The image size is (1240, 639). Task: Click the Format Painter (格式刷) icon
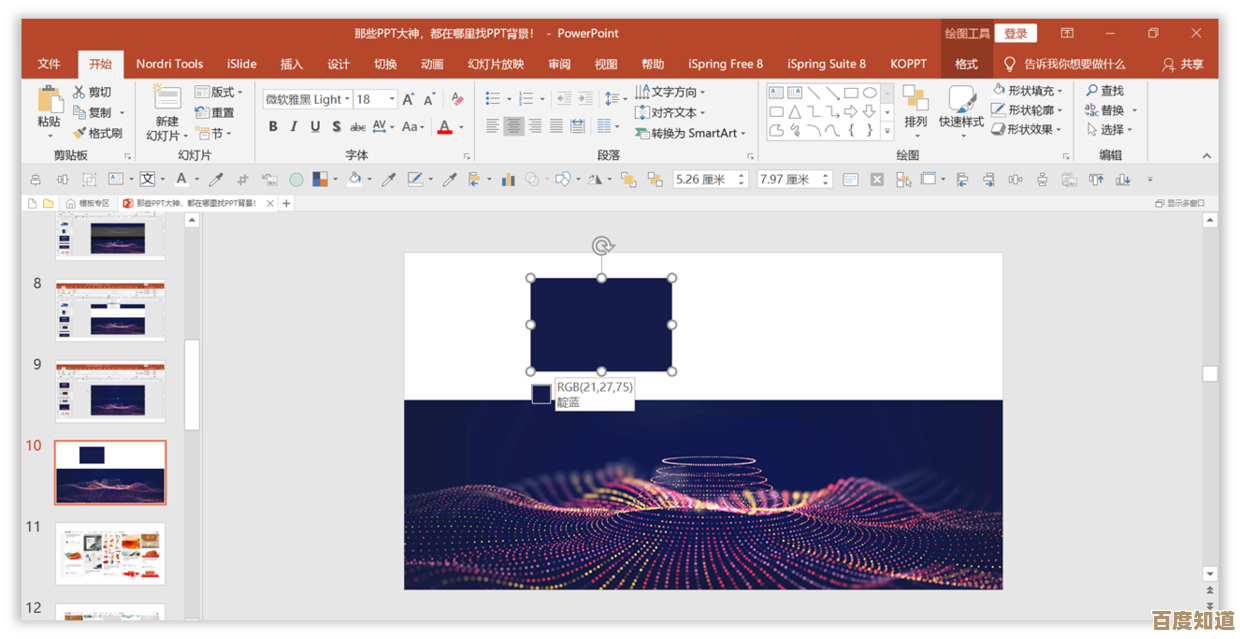79,133
